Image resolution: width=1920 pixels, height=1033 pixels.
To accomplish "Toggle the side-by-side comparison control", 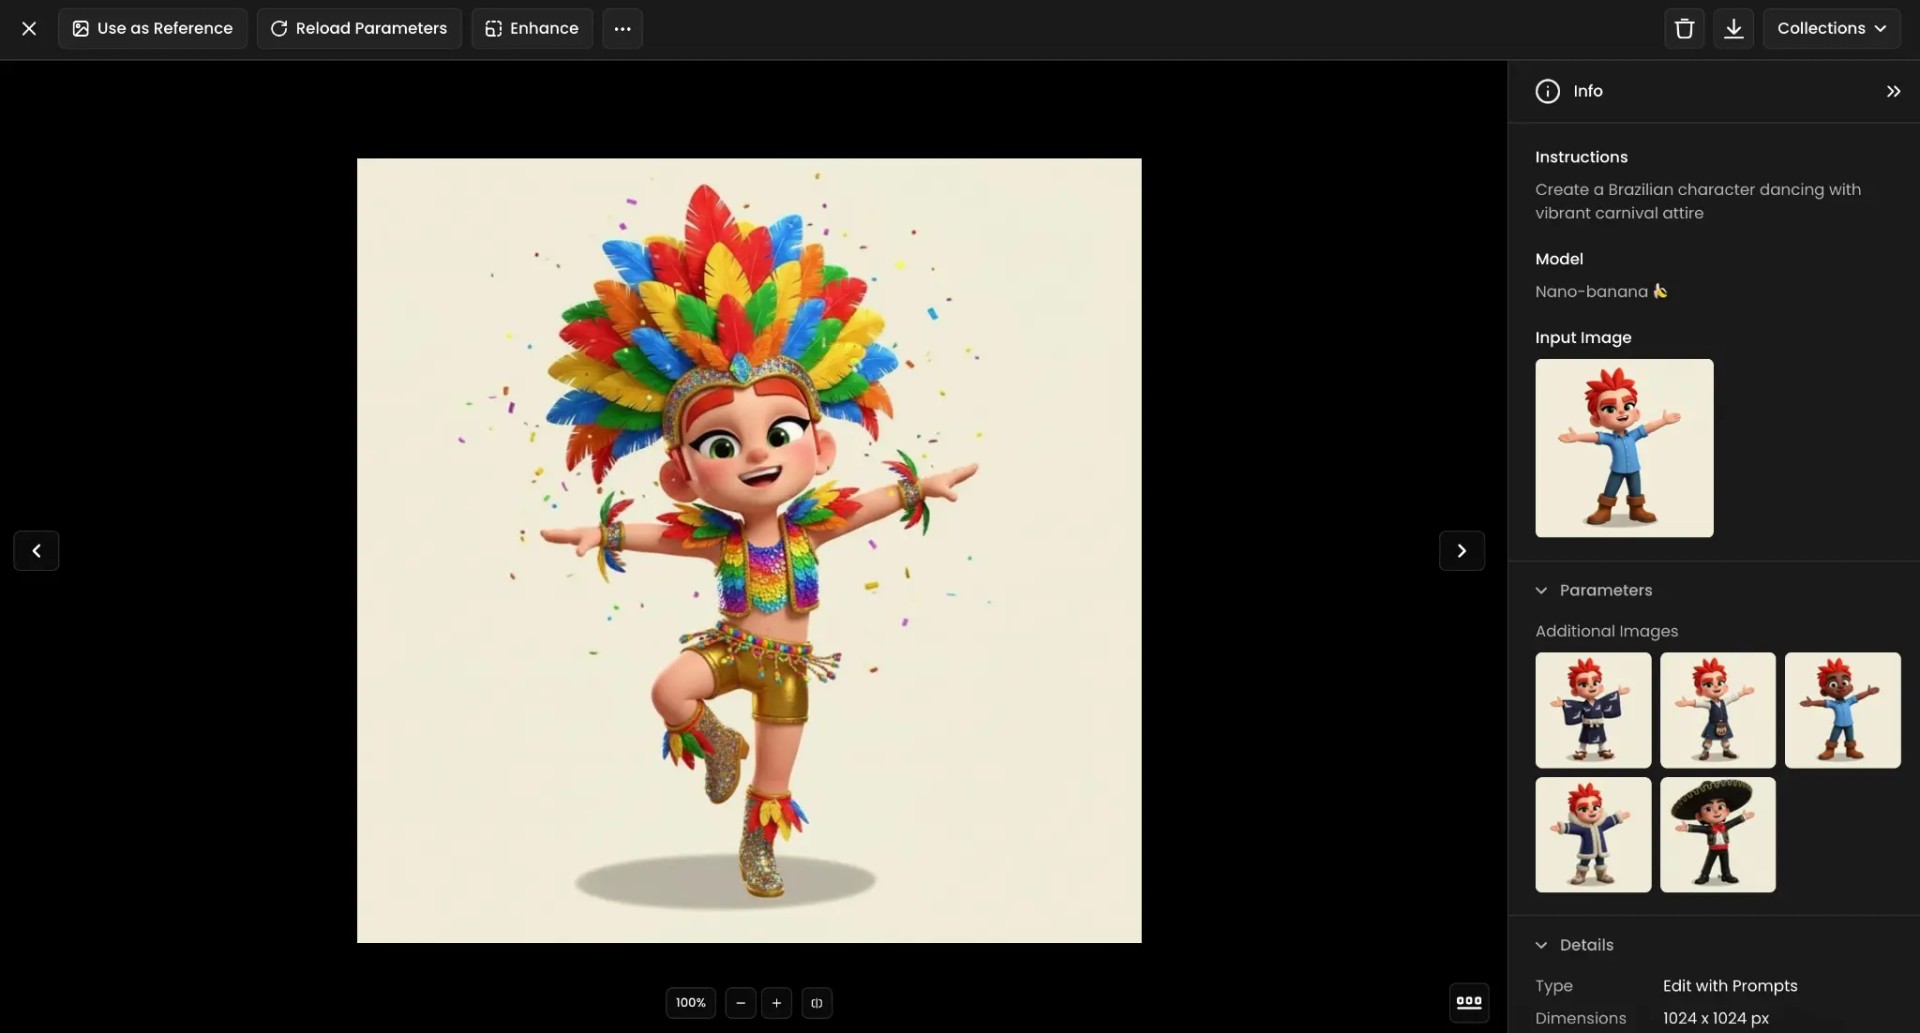I will point(817,1003).
